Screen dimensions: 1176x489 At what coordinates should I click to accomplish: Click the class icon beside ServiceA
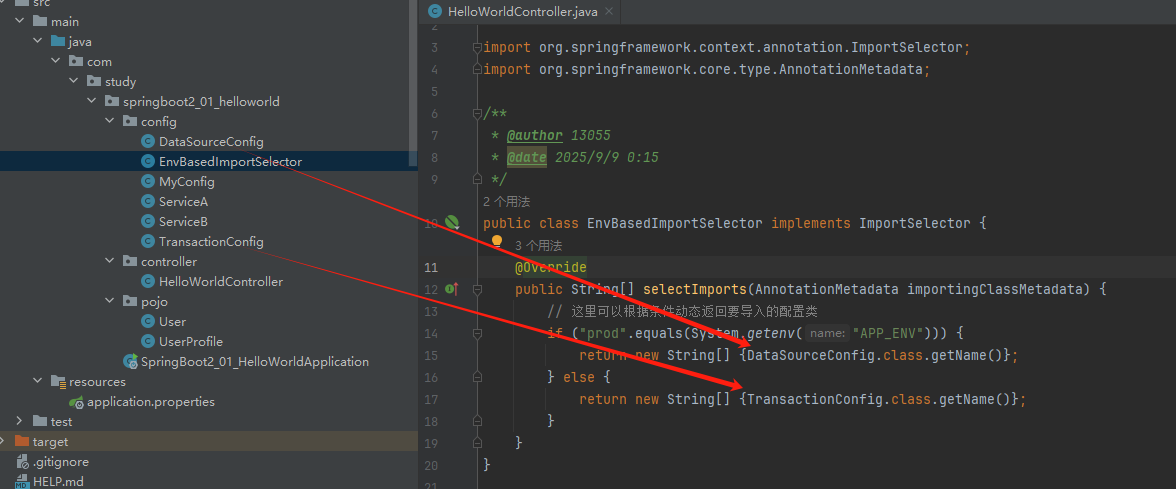pyautogui.click(x=148, y=201)
